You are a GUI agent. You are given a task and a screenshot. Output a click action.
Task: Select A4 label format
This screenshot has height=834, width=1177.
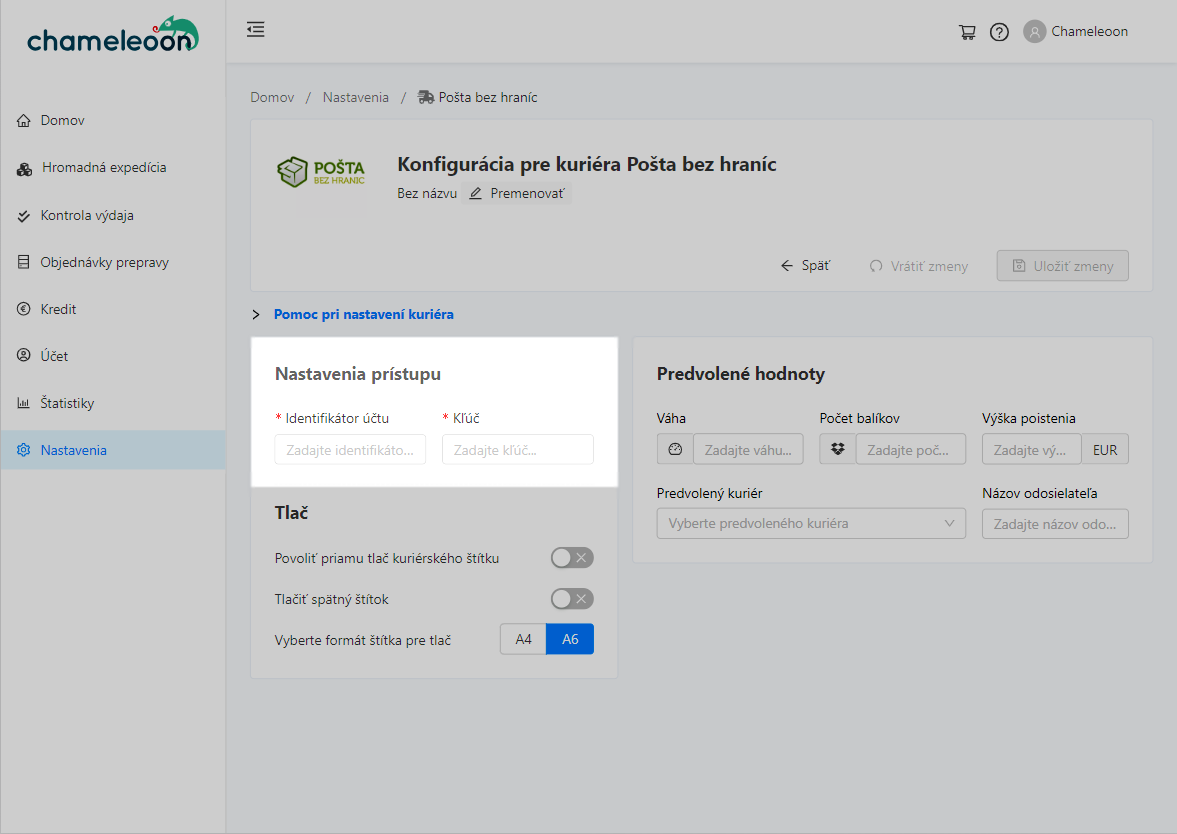523,639
